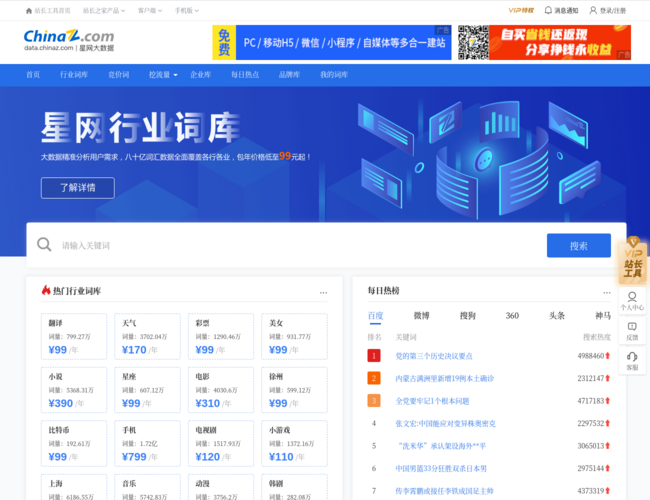650x500 pixels.
Task: Open 我的词库 nav item
Action: click(334, 75)
